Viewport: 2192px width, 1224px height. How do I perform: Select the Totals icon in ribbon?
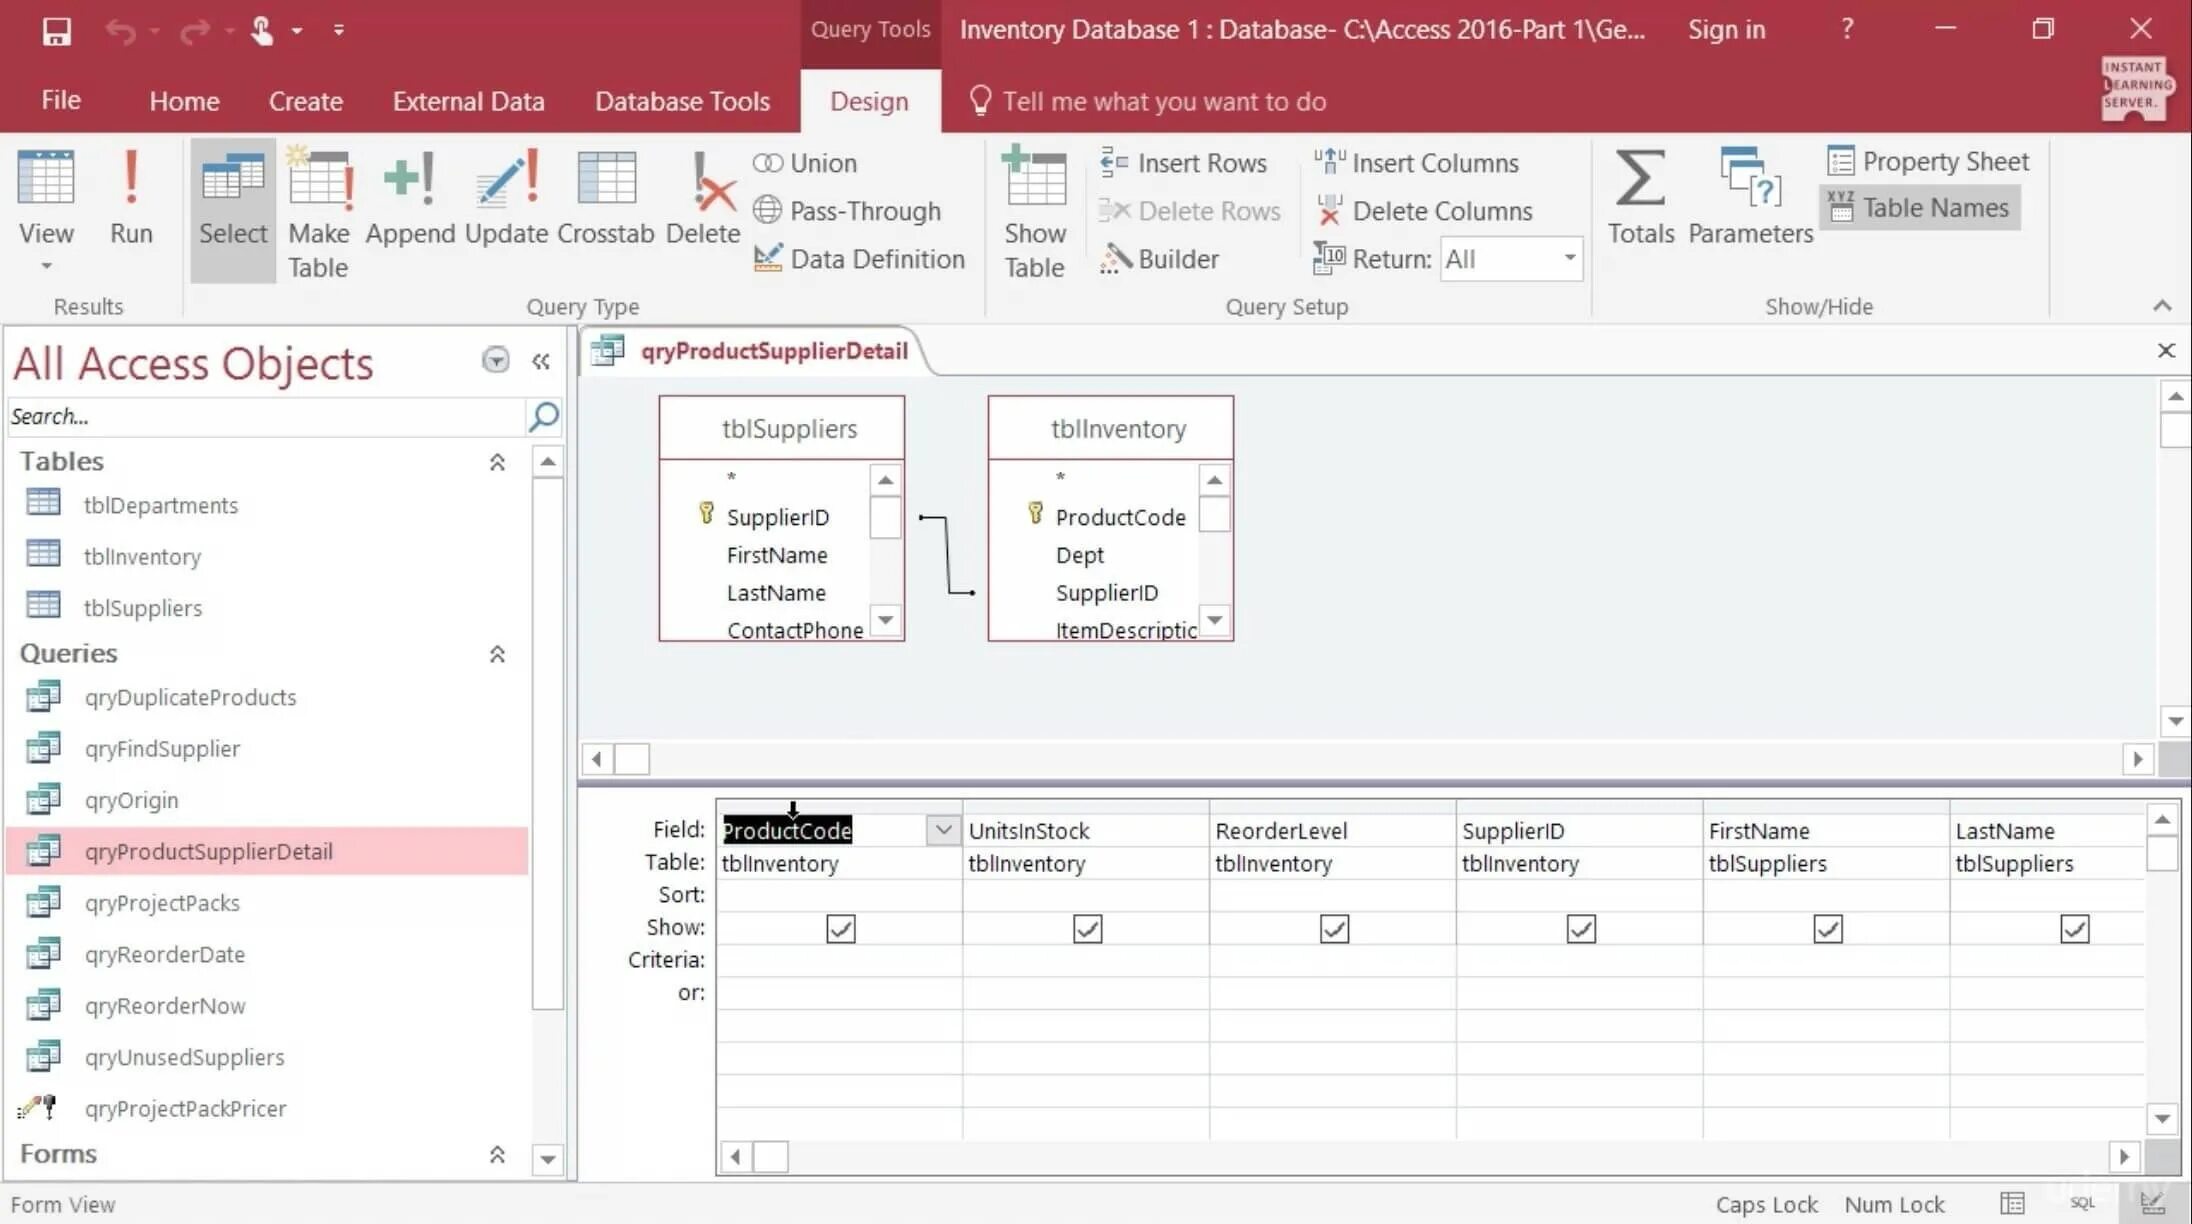(x=1639, y=196)
